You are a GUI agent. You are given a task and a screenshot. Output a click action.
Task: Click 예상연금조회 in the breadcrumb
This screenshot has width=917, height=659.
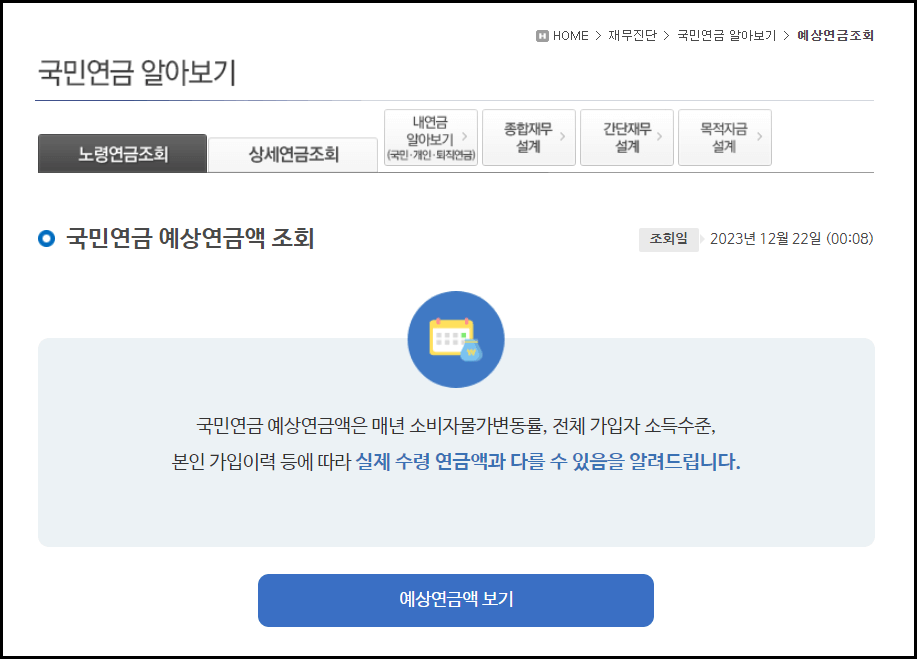[x=834, y=35]
